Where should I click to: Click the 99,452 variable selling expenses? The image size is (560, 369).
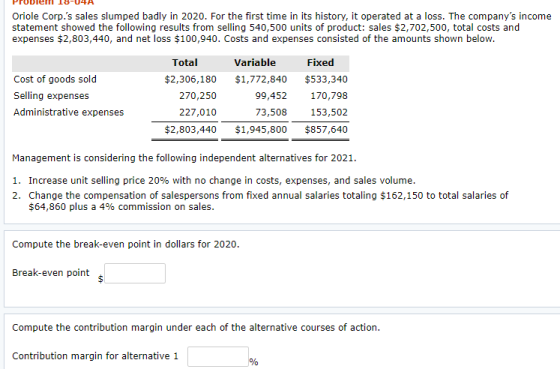click(x=271, y=96)
